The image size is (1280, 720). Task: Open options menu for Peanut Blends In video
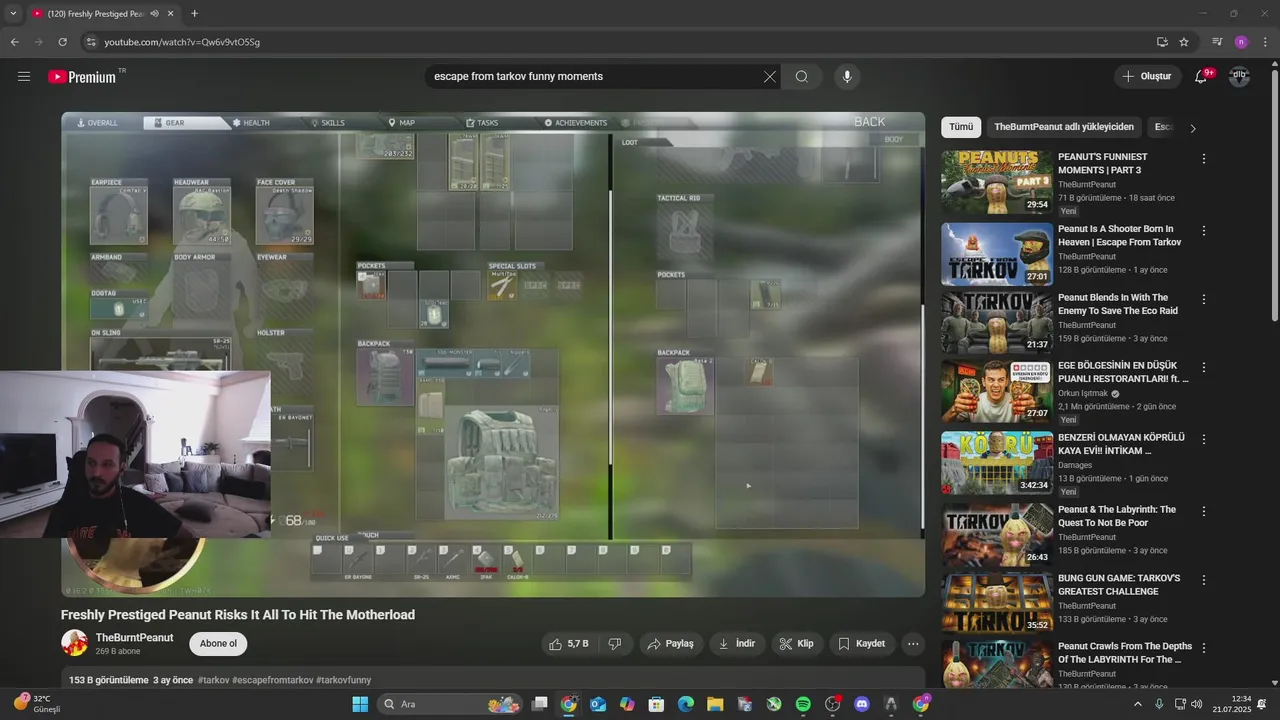pyautogui.click(x=1204, y=299)
